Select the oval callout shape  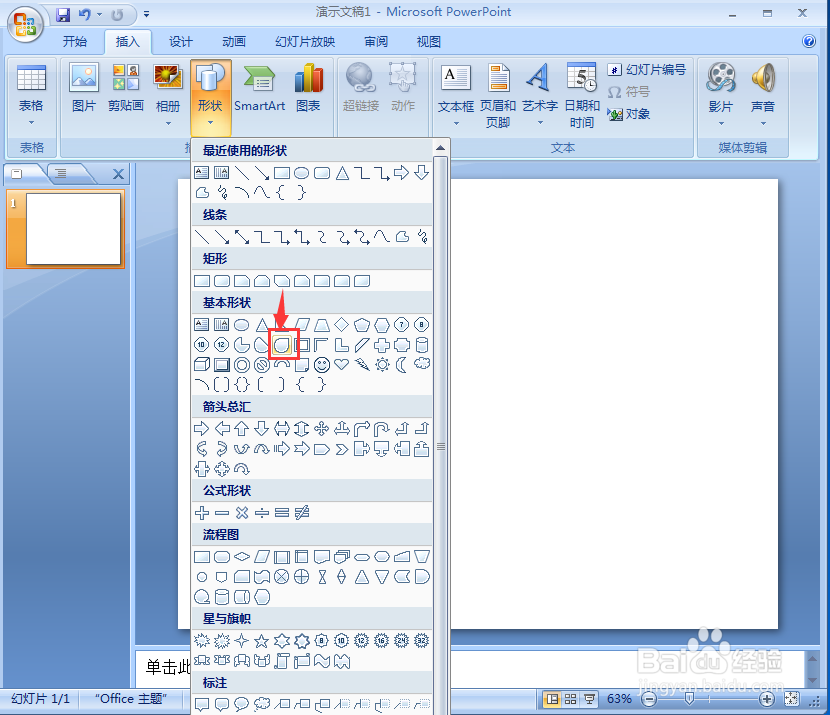[242, 704]
